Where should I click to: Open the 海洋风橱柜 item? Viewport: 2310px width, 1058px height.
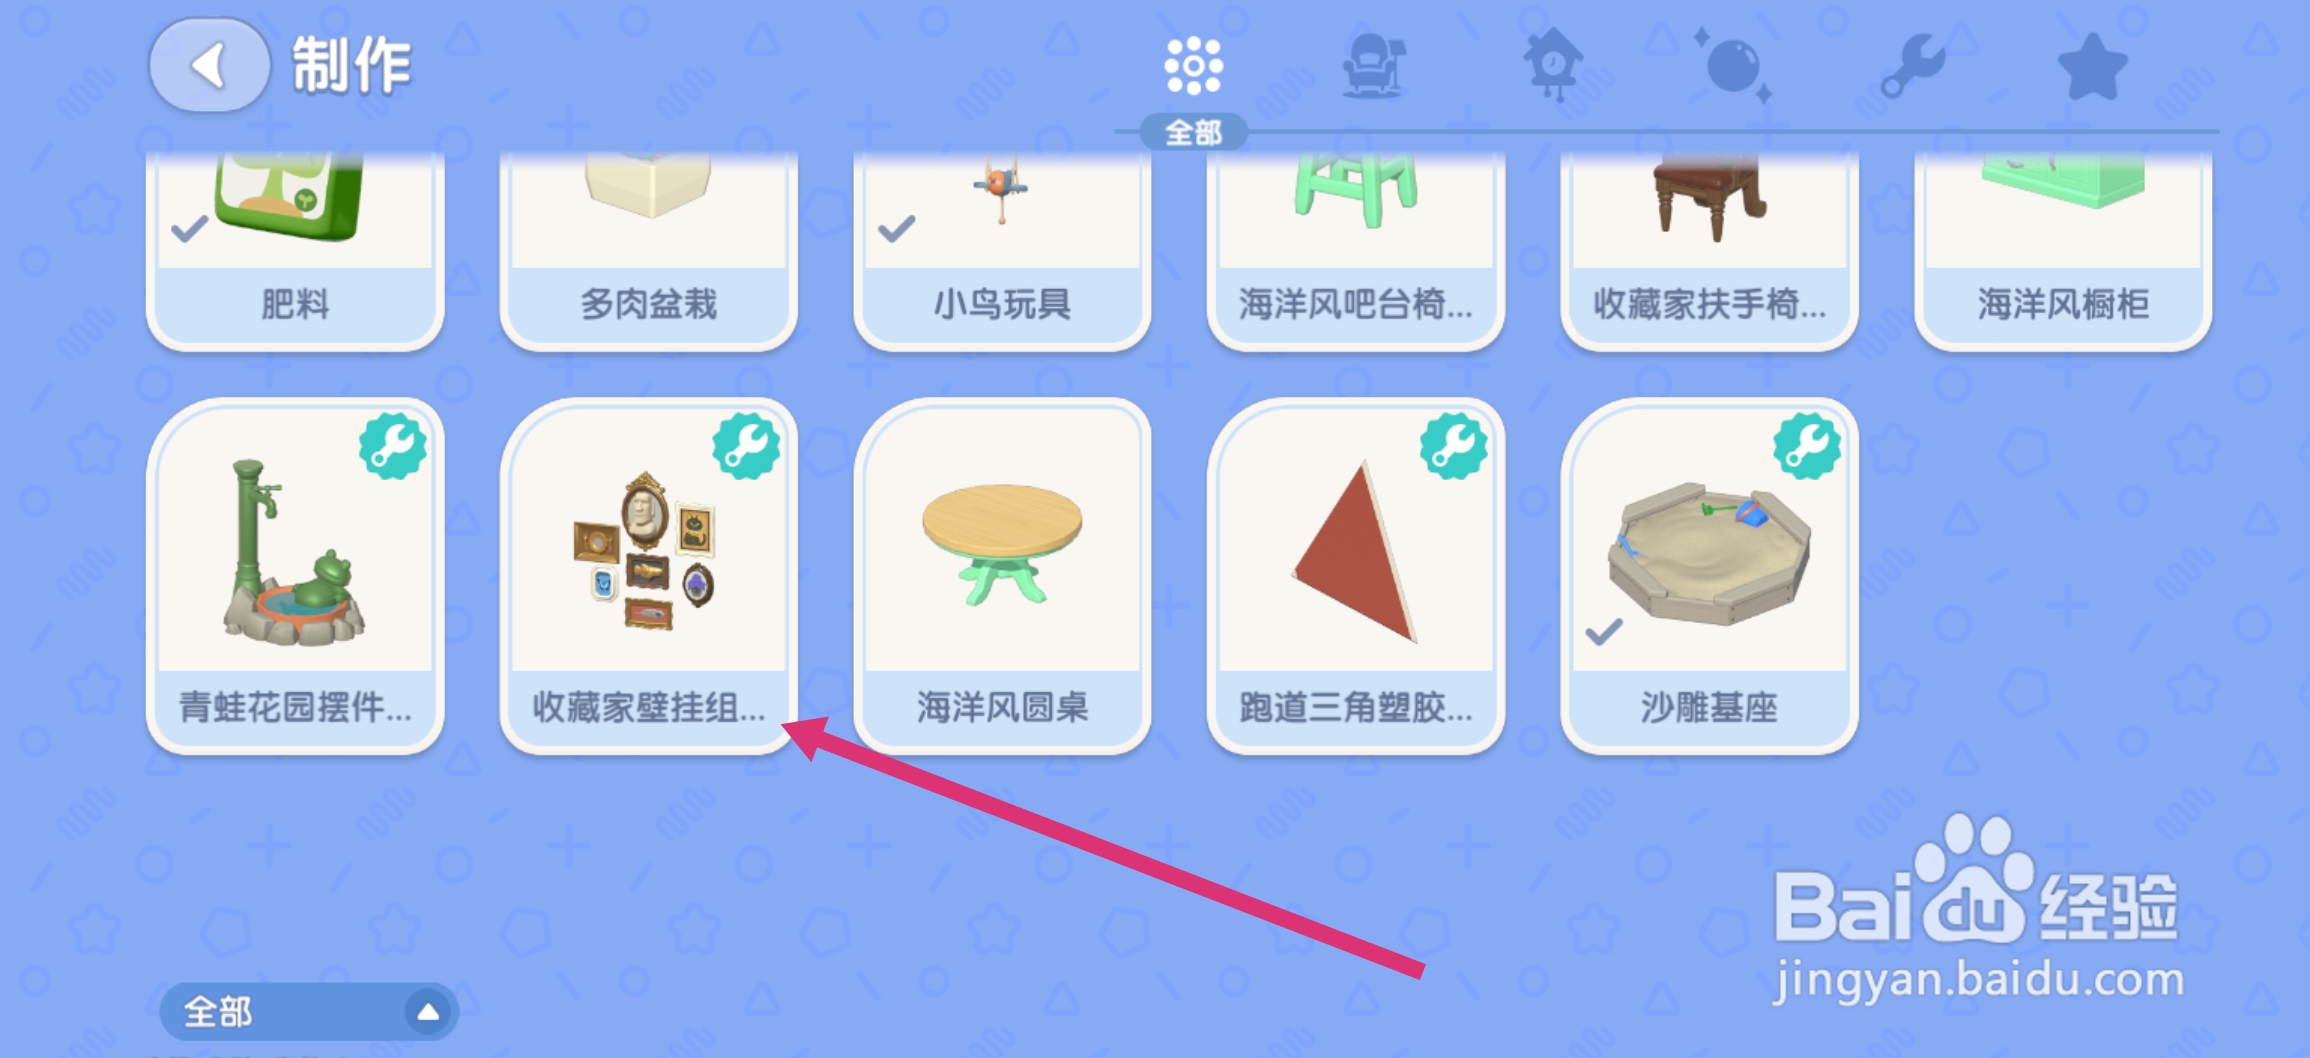[2063, 250]
